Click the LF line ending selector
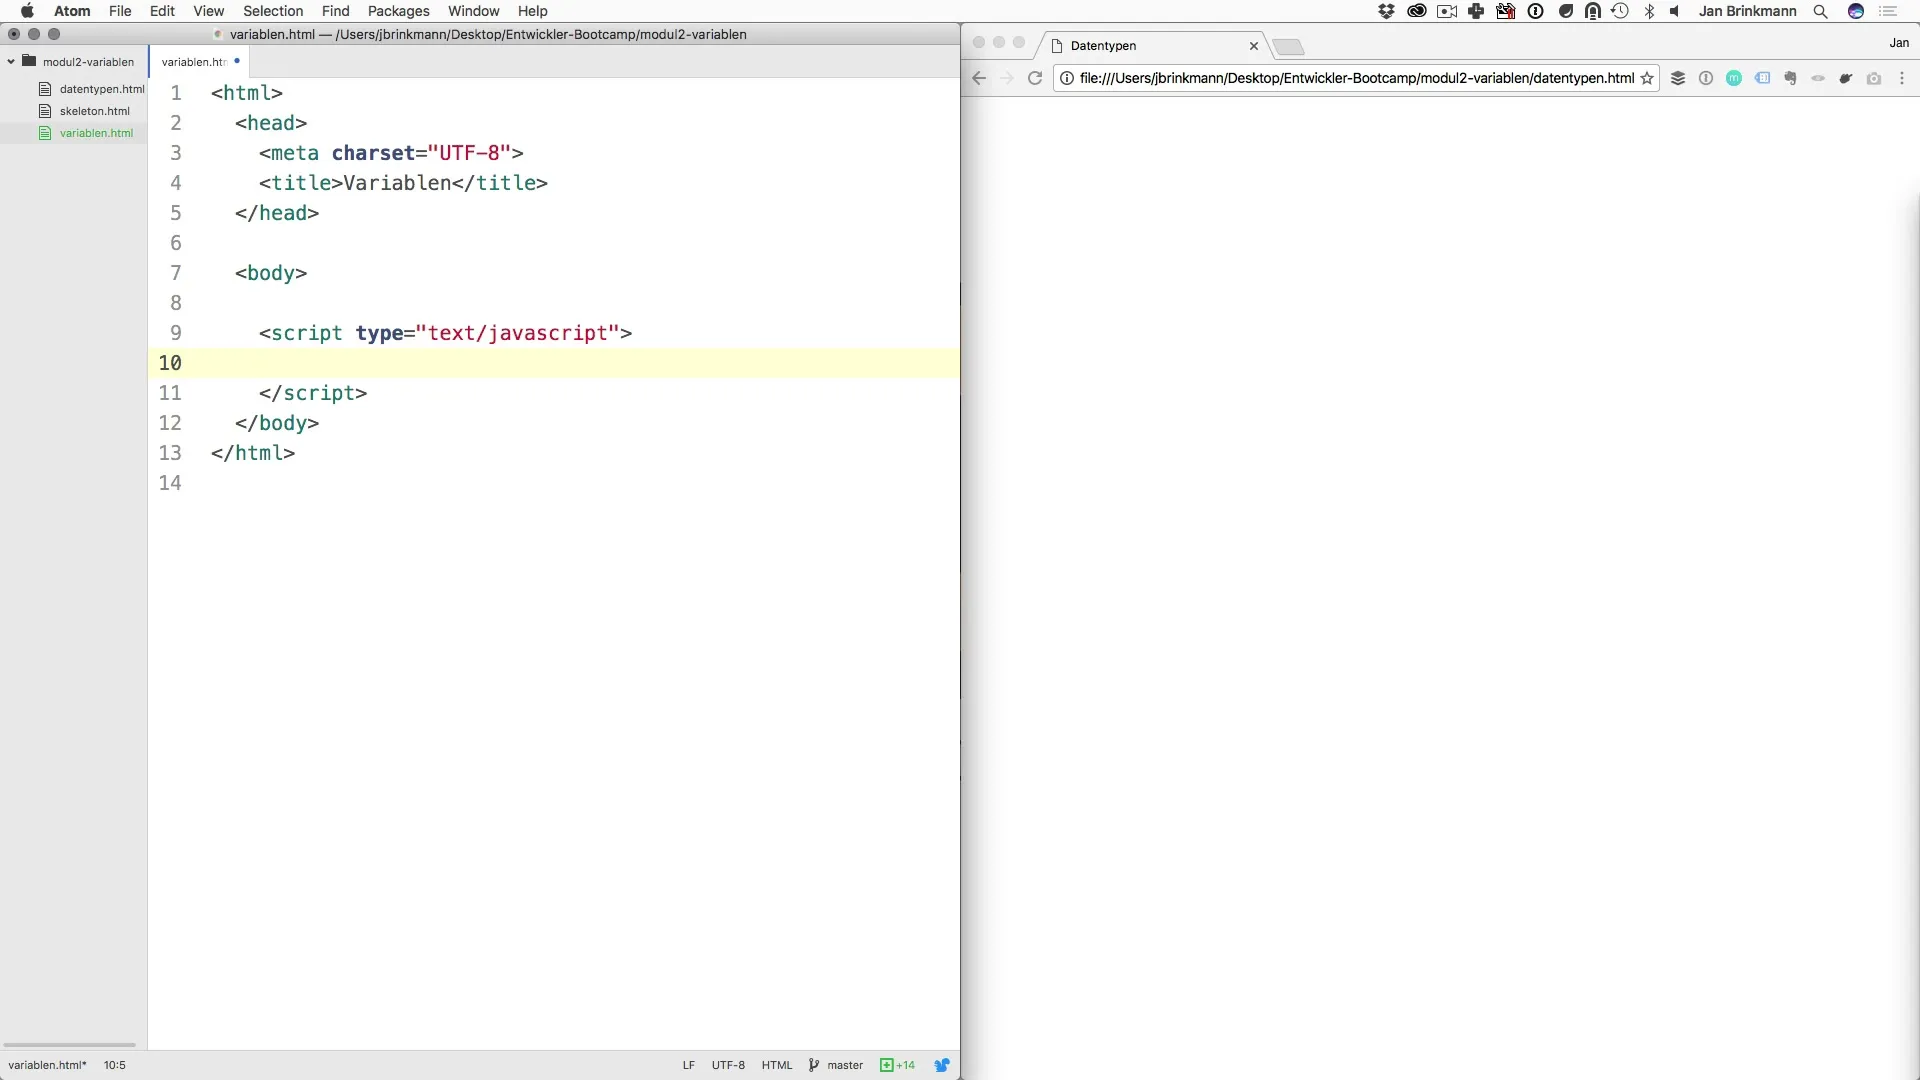The width and height of the screenshot is (1920, 1080). point(688,1065)
